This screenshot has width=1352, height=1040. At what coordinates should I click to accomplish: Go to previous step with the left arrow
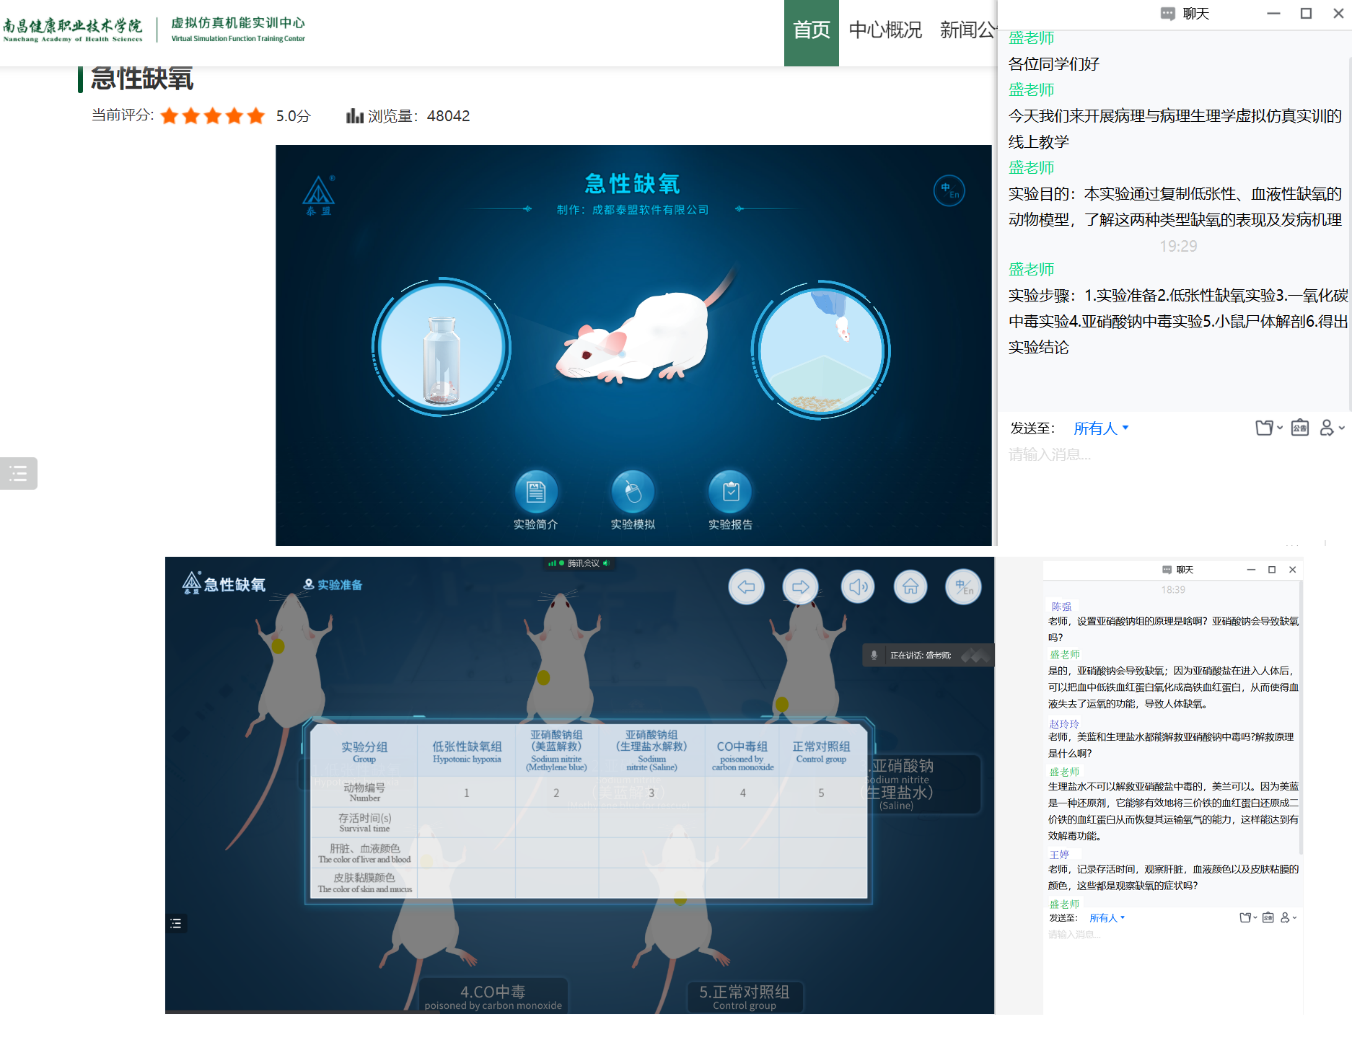[746, 587]
